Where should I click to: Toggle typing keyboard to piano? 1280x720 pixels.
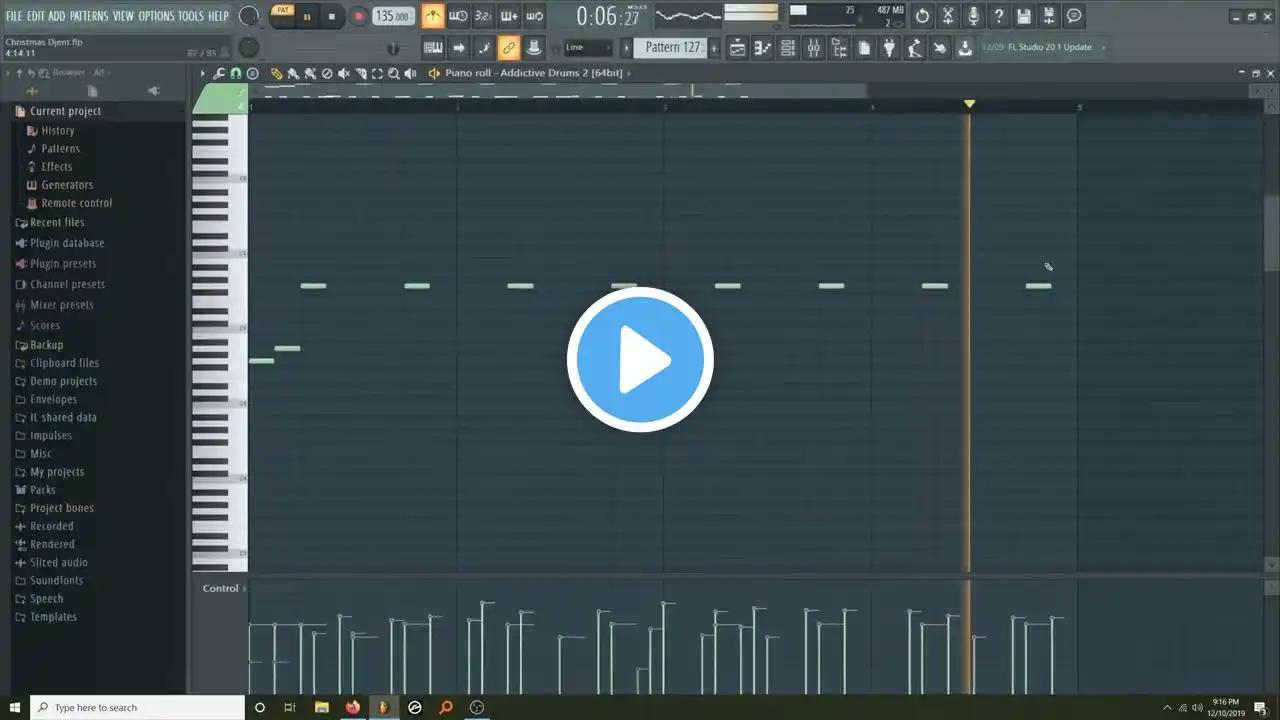point(433,47)
